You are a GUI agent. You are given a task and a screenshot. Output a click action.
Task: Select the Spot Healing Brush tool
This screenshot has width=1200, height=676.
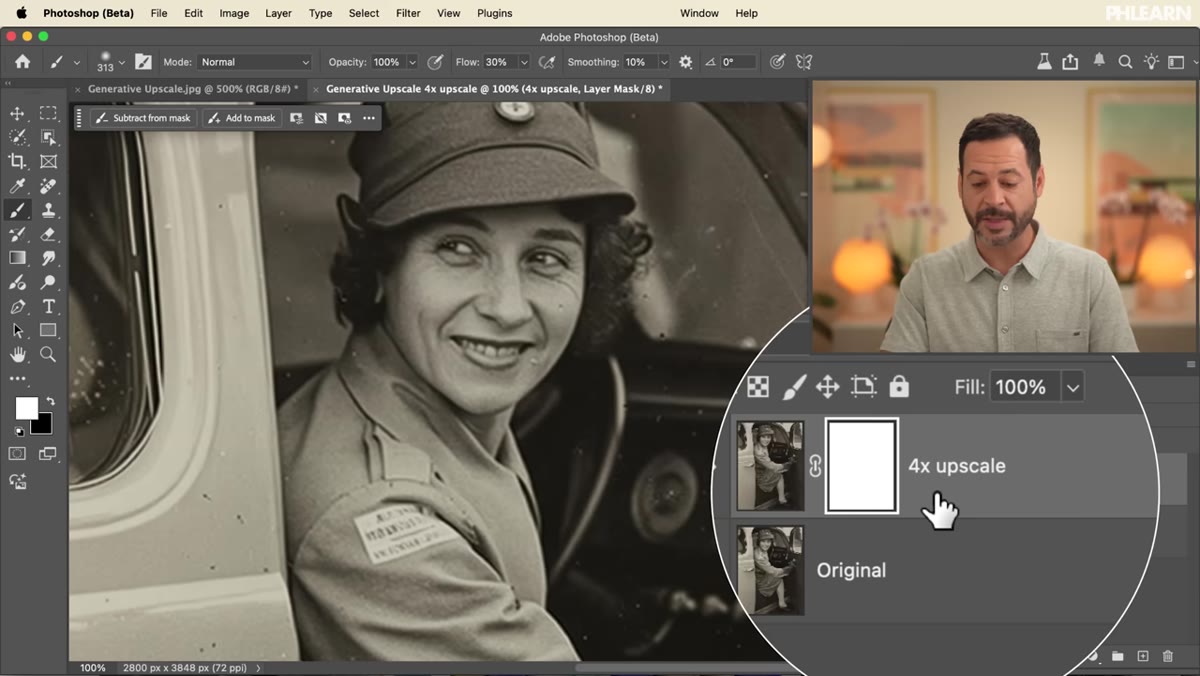point(48,186)
